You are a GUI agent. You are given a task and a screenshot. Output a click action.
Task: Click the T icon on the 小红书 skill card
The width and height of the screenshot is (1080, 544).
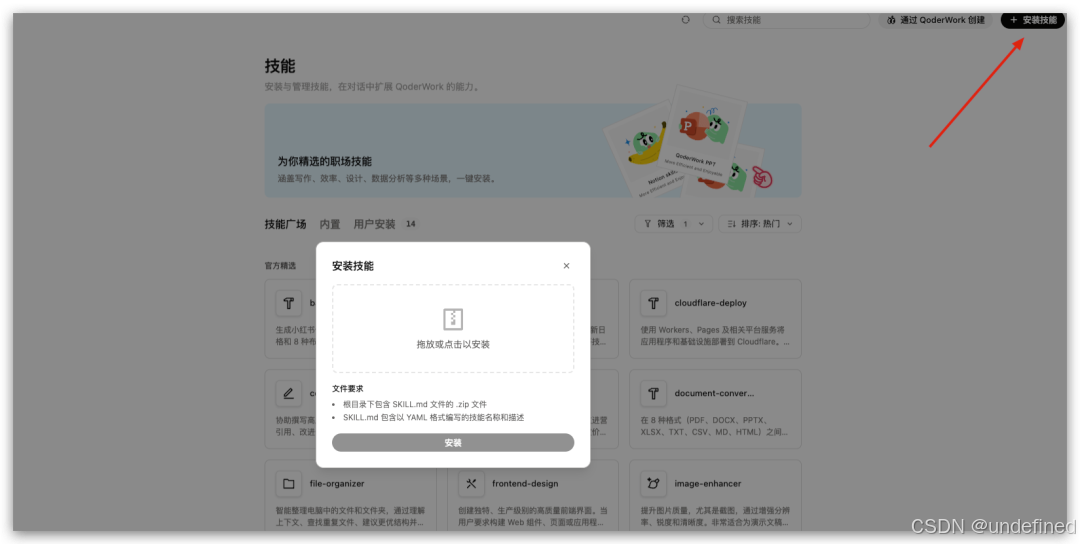click(x=289, y=302)
